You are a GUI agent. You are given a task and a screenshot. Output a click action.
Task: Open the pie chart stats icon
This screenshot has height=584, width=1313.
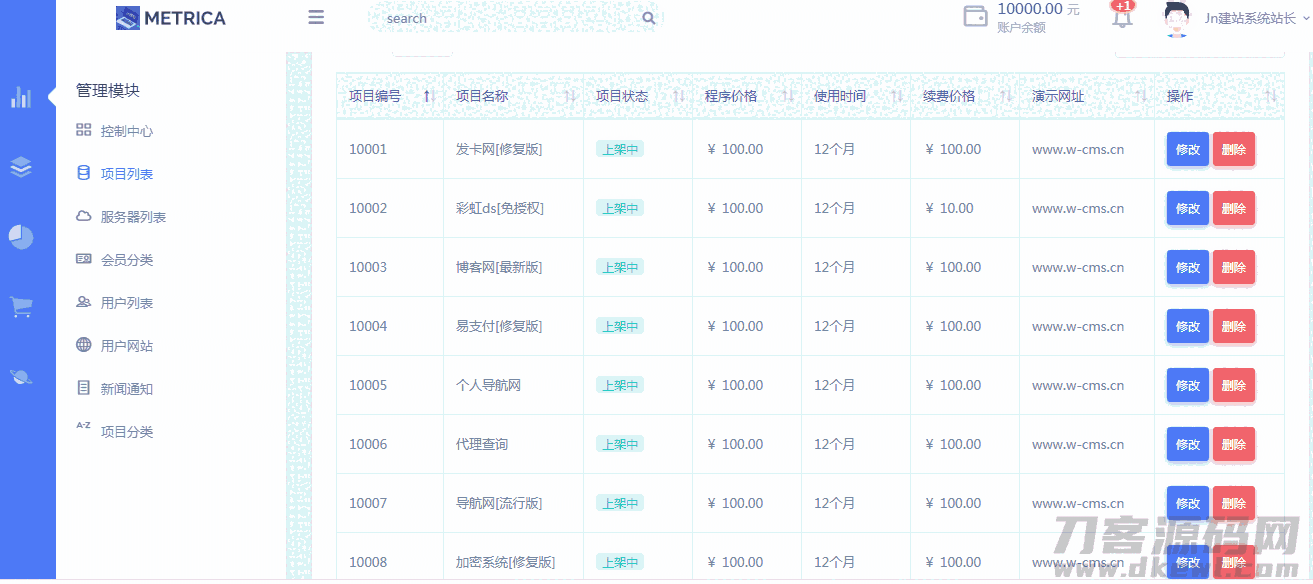19,237
